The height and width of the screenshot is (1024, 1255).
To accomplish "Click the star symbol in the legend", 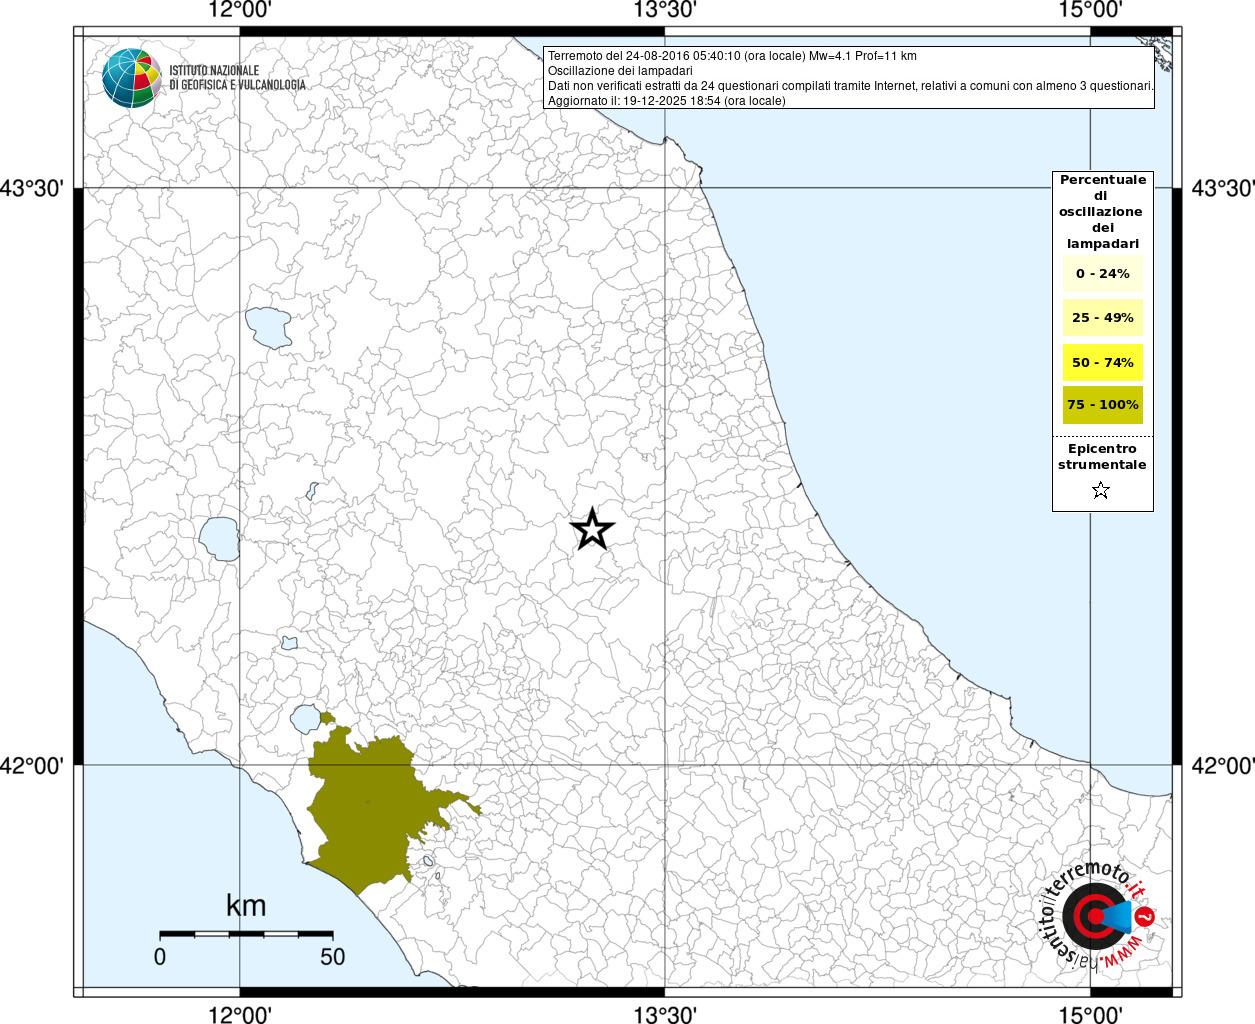I will tap(1101, 490).
